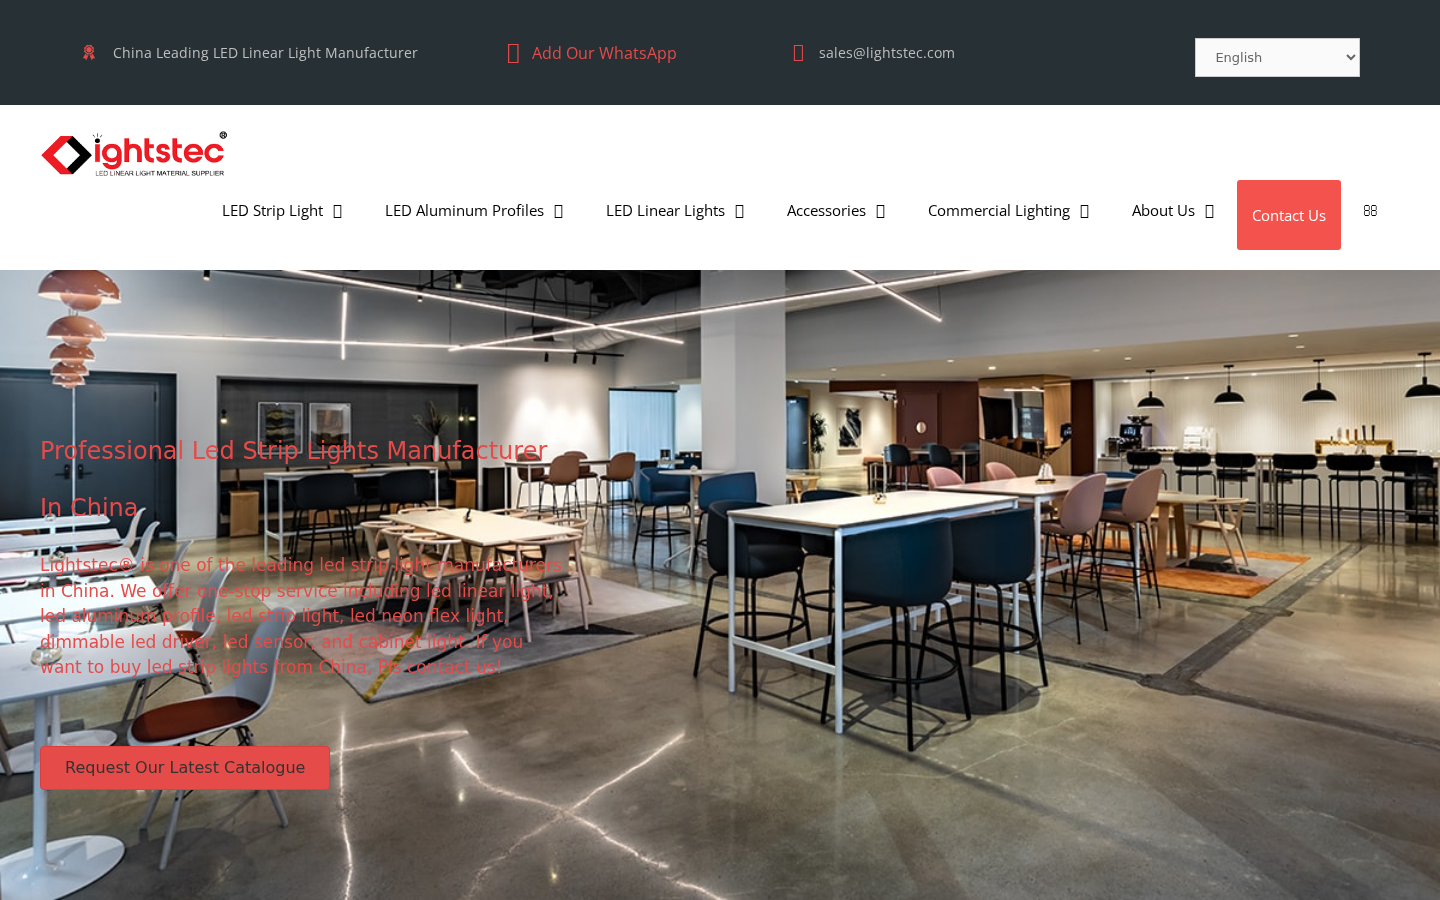
Task: Expand the LED Aluminum Profiles submenu arrow
Action: [559, 211]
